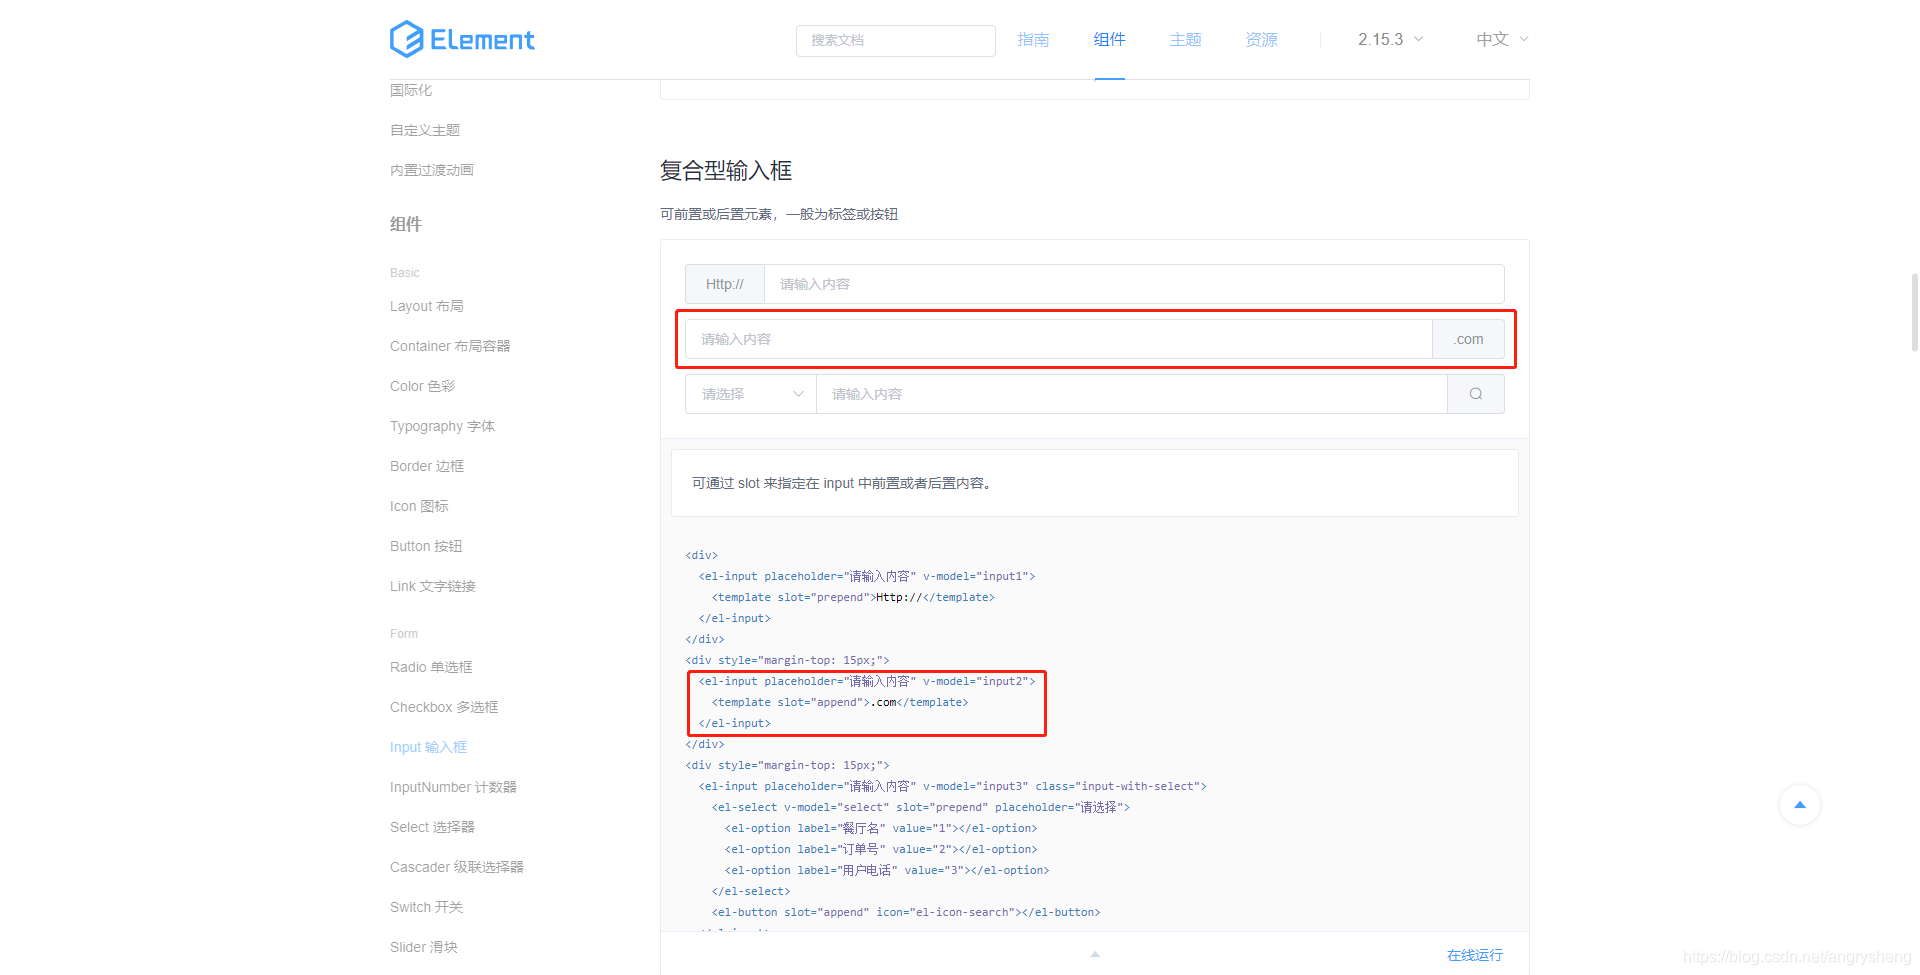Open the 请选择 select dropdown
Screen dimensions: 1920x975
[749, 393]
